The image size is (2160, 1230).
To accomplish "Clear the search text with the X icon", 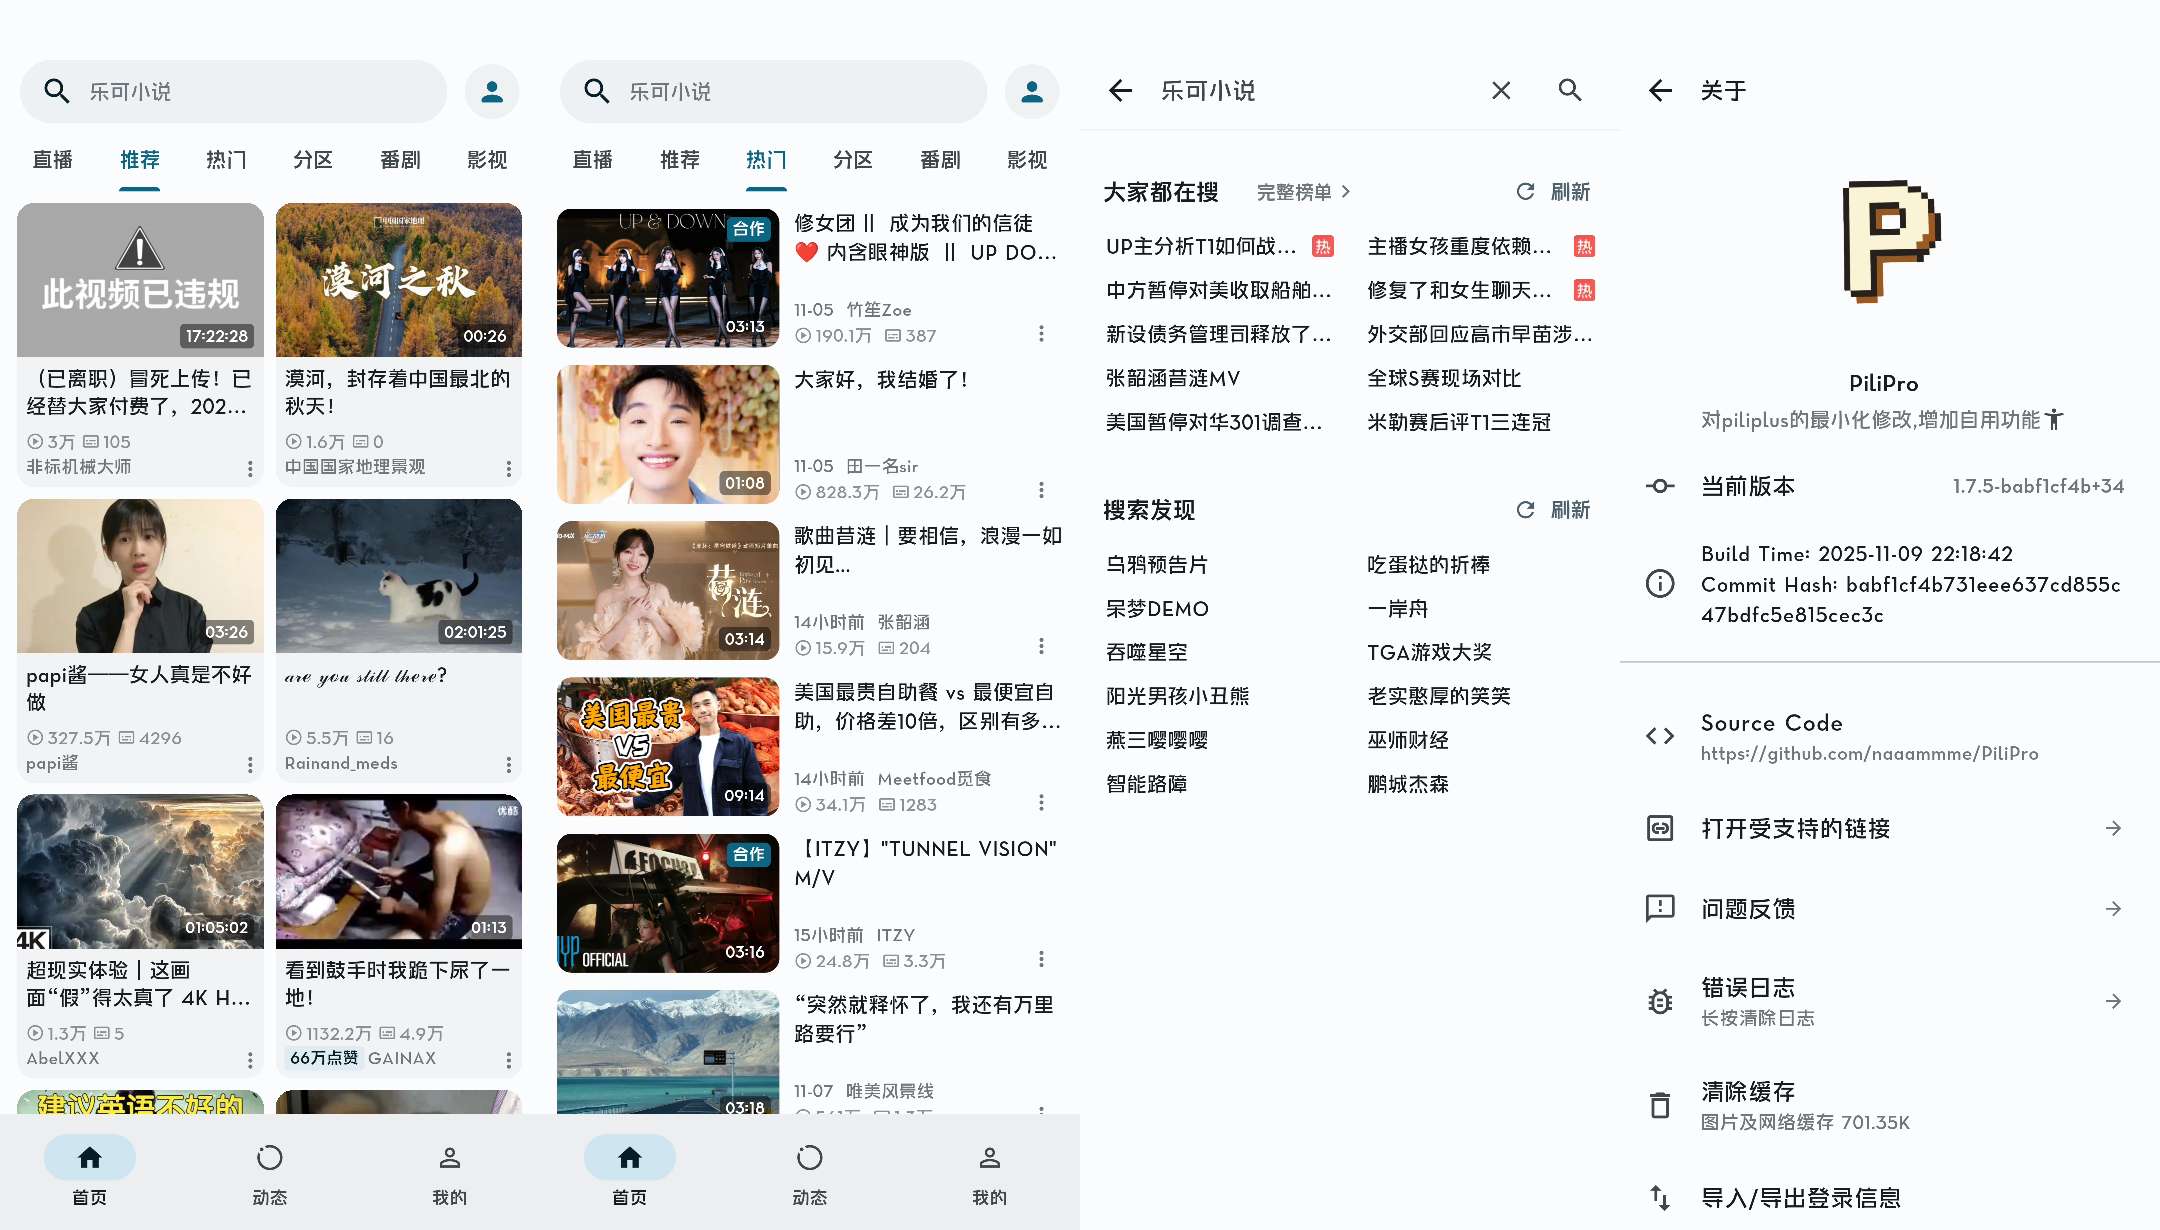I will point(1500,91).
